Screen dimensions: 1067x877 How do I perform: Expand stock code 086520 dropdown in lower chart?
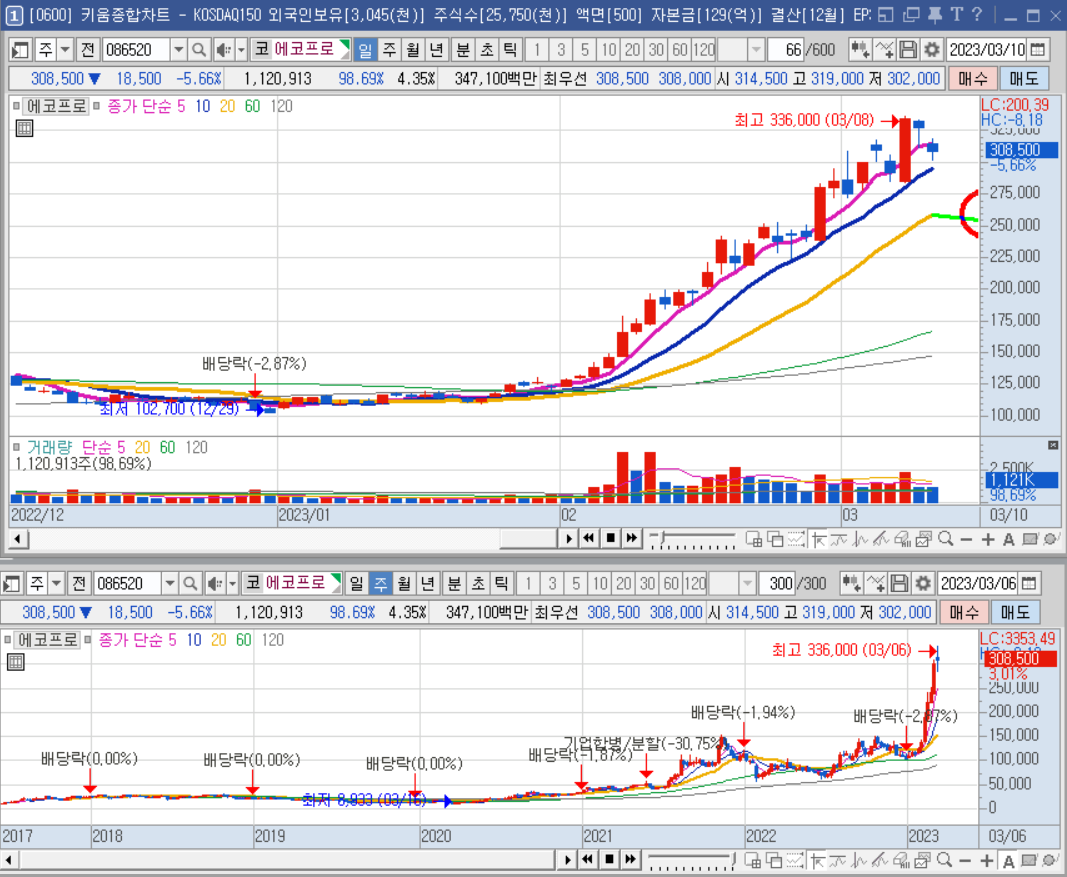pos(169,583)
